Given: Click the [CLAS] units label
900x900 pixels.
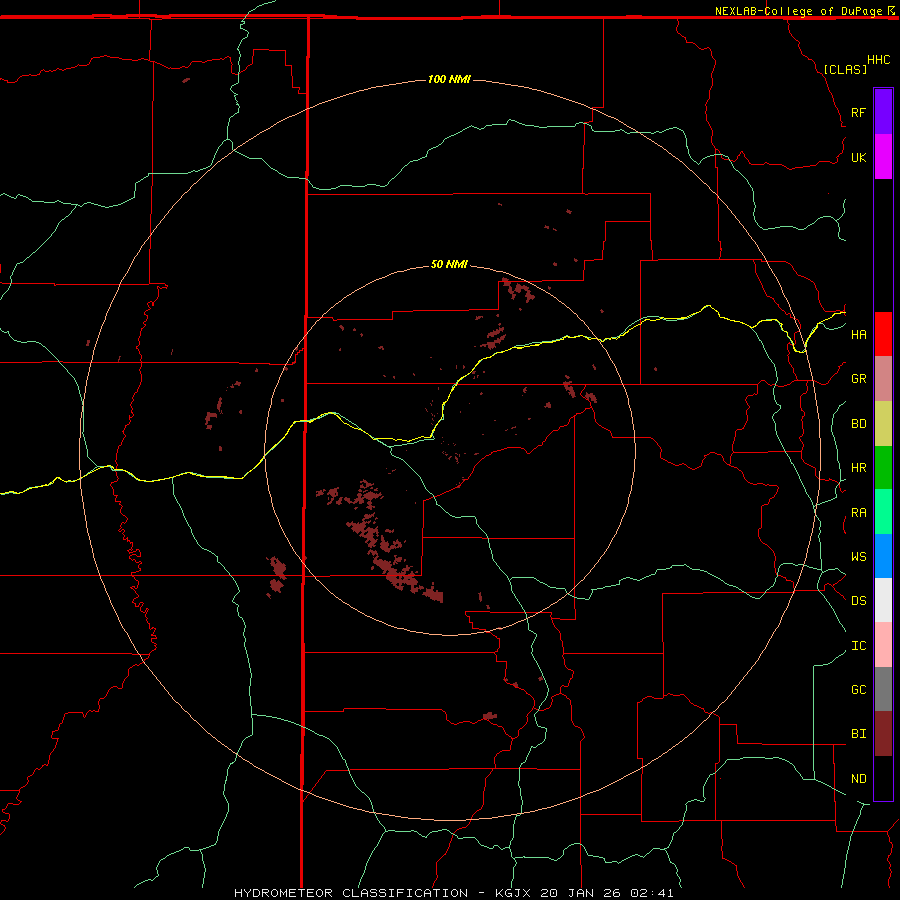Looking at the screenshot, I should click(845, 69).
